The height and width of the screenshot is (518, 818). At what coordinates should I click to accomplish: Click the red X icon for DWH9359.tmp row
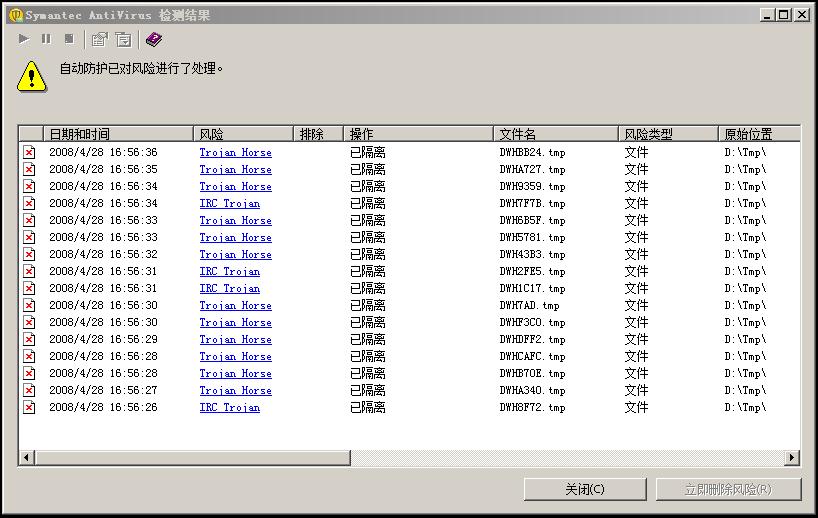[x=29, y=186]
